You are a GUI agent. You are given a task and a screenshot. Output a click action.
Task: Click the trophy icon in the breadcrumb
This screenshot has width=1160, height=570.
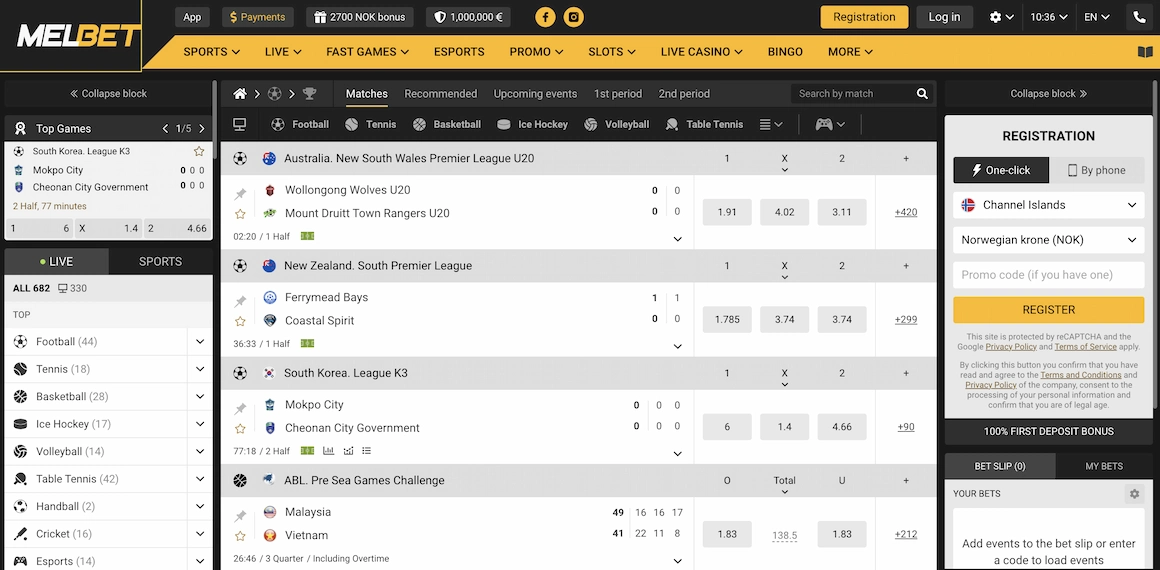[x=309, y=93]
